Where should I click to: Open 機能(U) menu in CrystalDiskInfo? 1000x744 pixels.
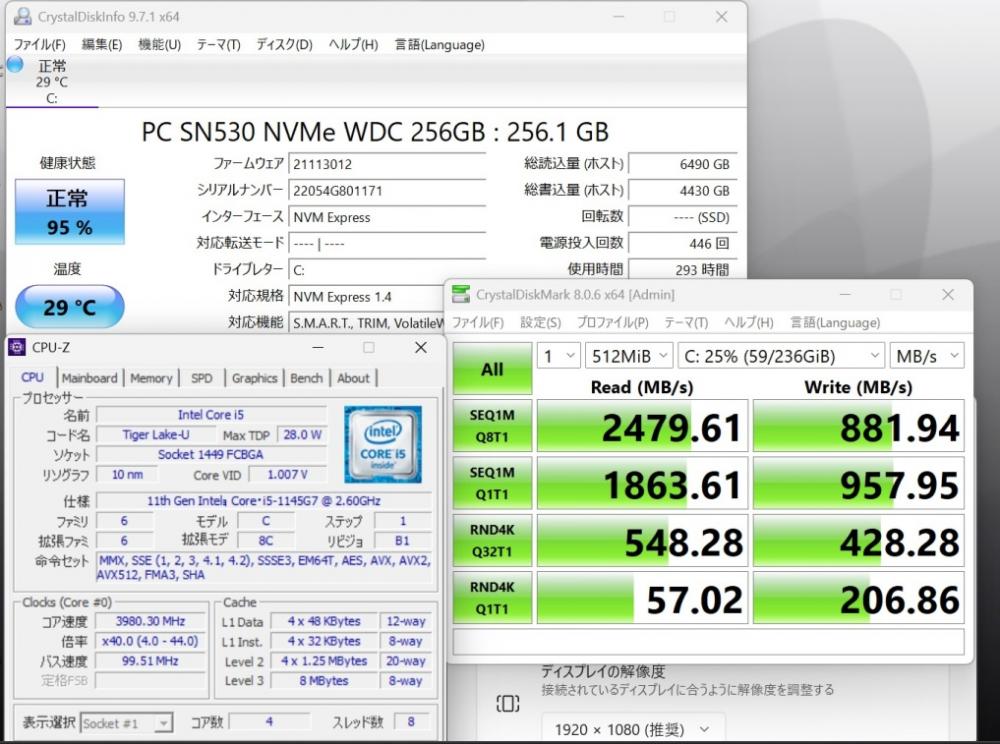tap(159, 45)
